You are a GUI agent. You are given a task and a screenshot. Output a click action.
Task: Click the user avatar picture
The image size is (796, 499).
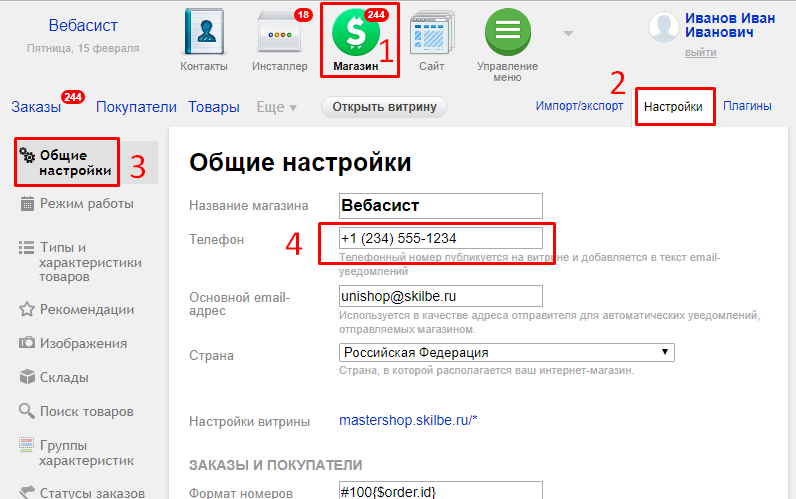pyautogui.click(x=664, y=27)
